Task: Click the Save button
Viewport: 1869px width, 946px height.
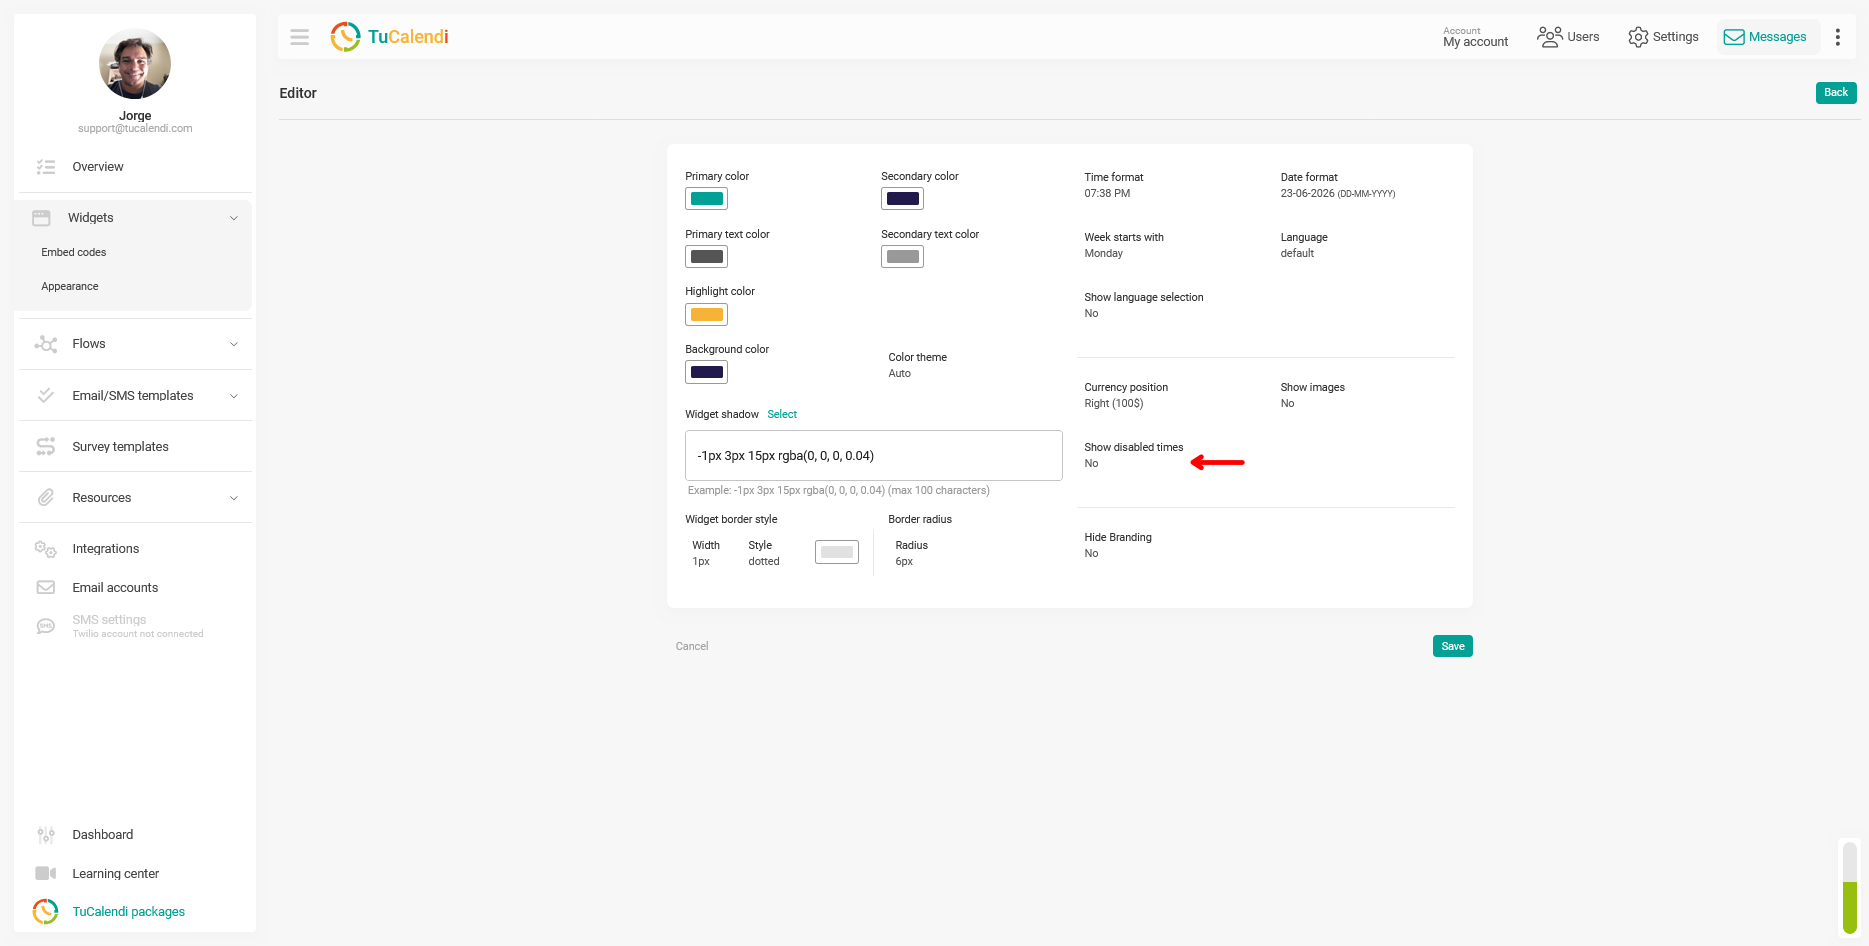Action: click(1453, 646)
